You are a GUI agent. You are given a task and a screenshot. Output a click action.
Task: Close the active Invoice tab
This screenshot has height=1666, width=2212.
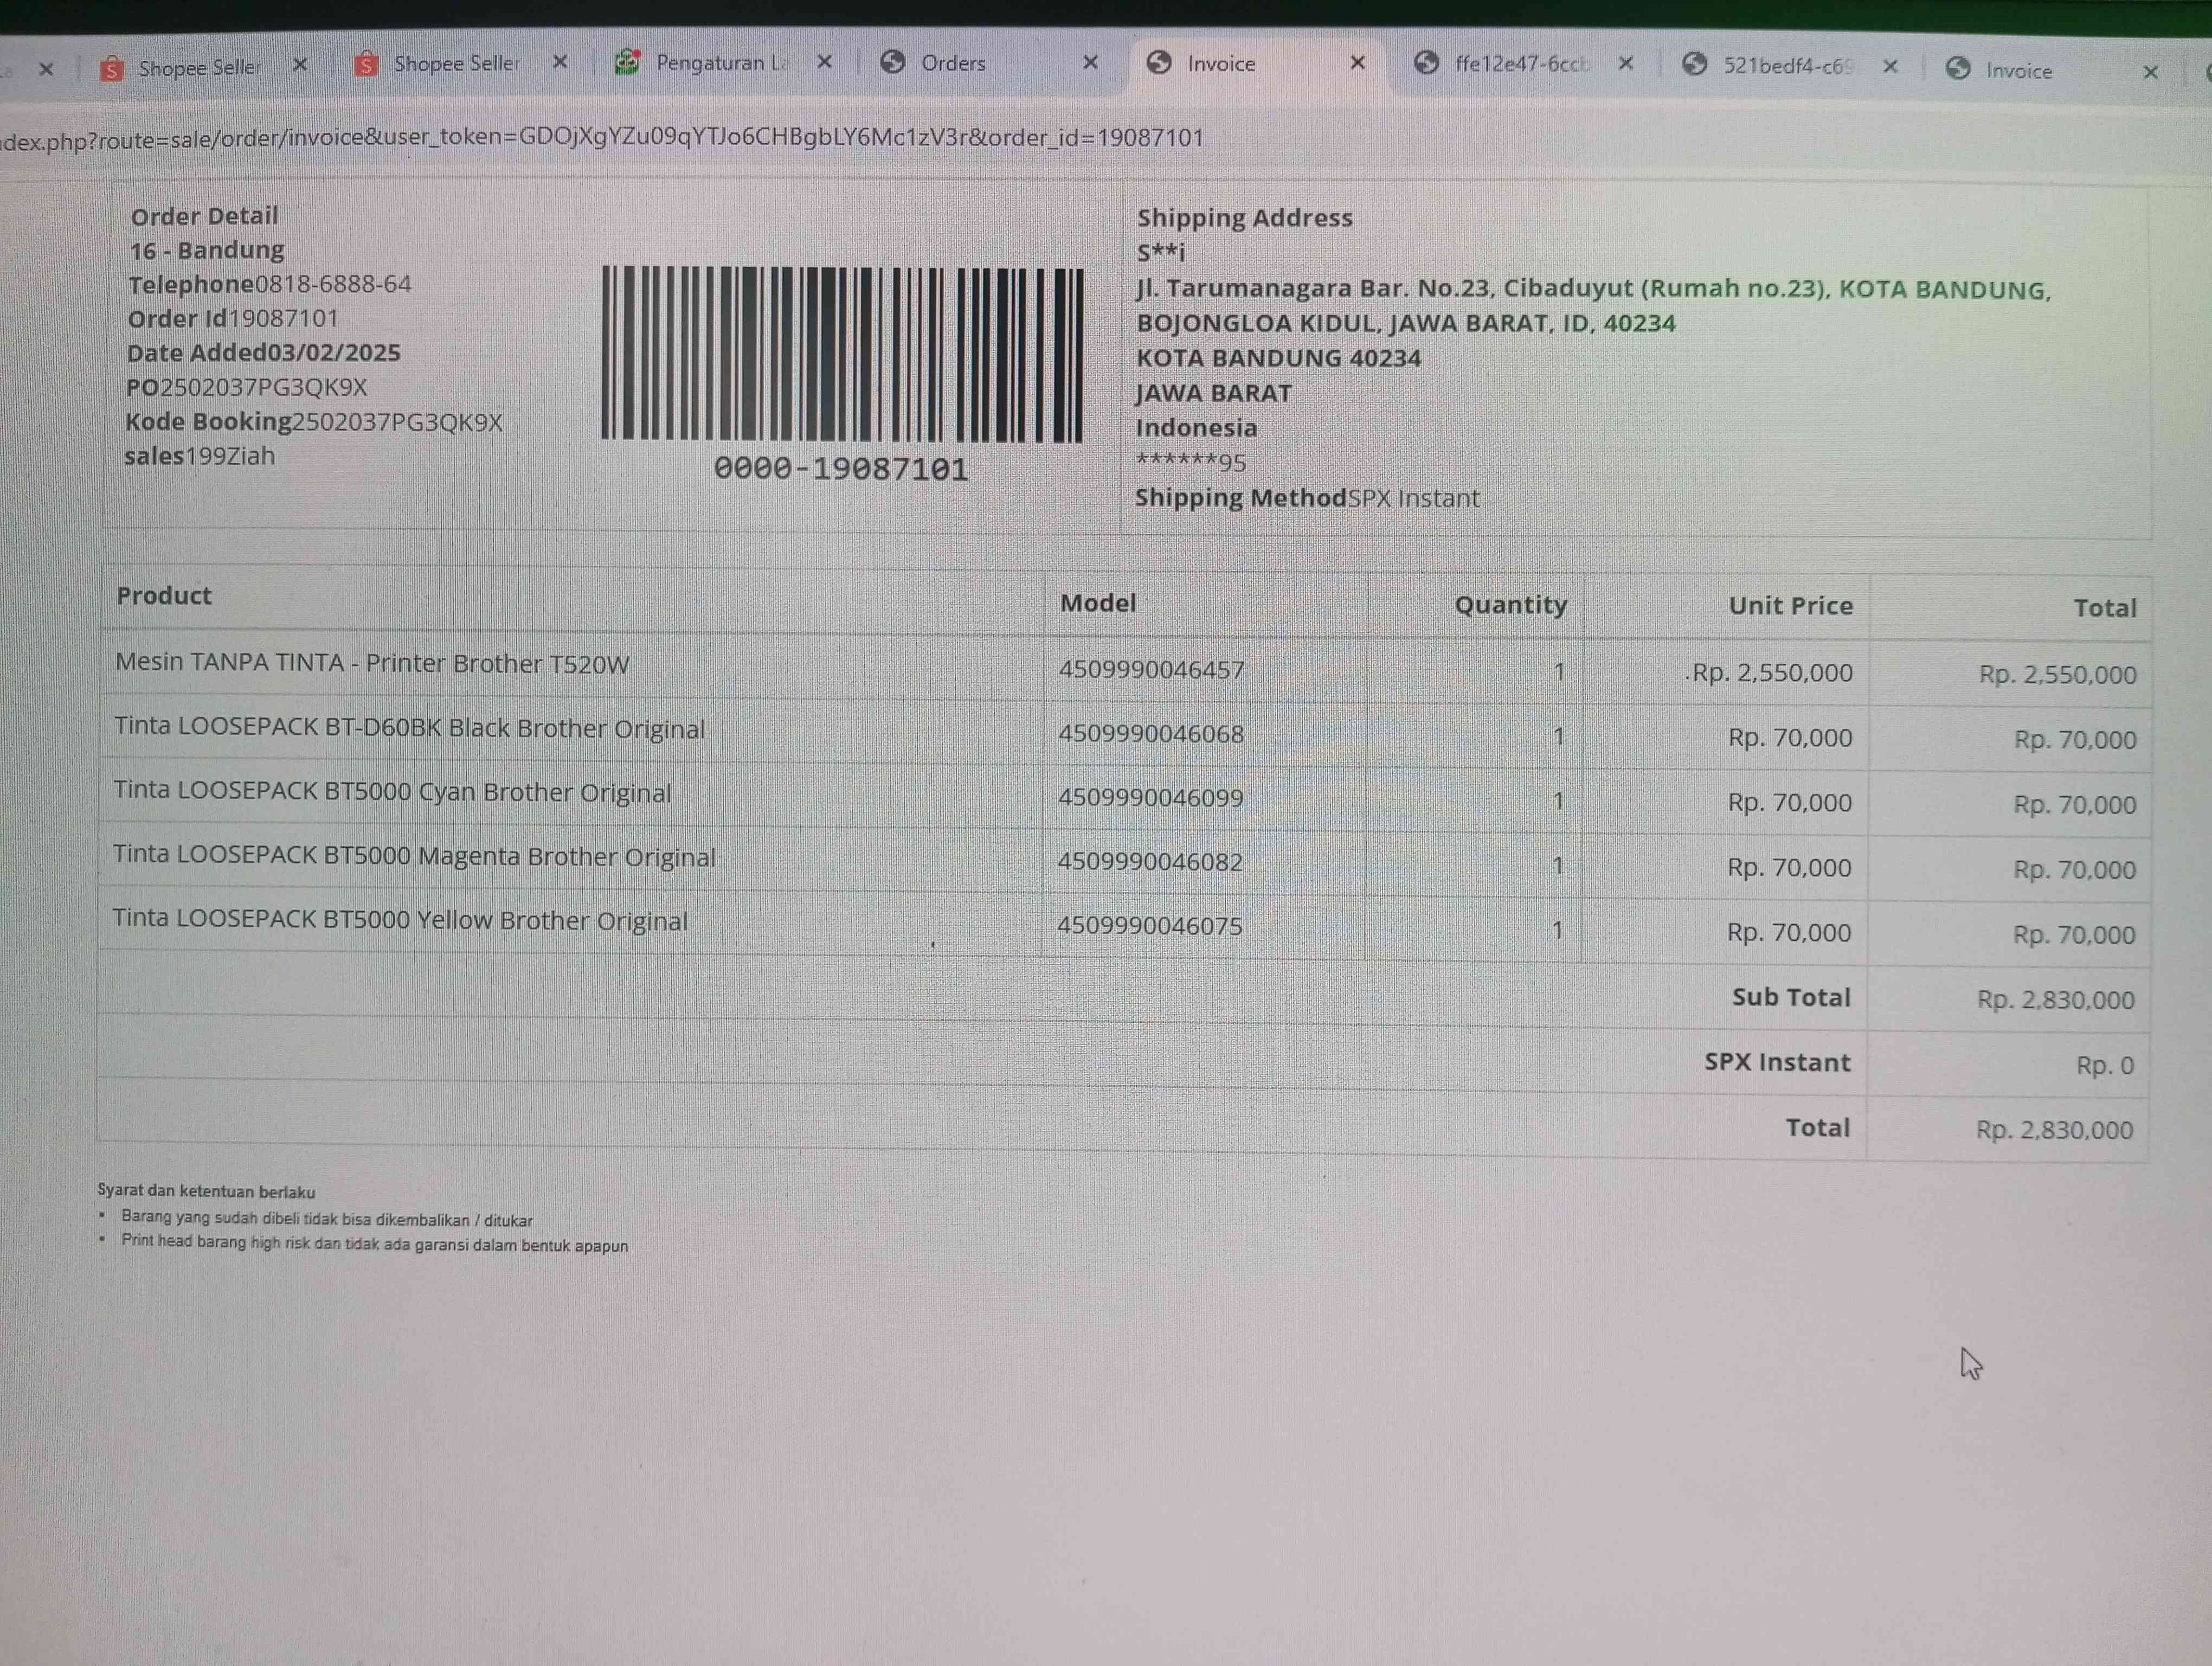pyautogui.click(x=1358, y=62)
